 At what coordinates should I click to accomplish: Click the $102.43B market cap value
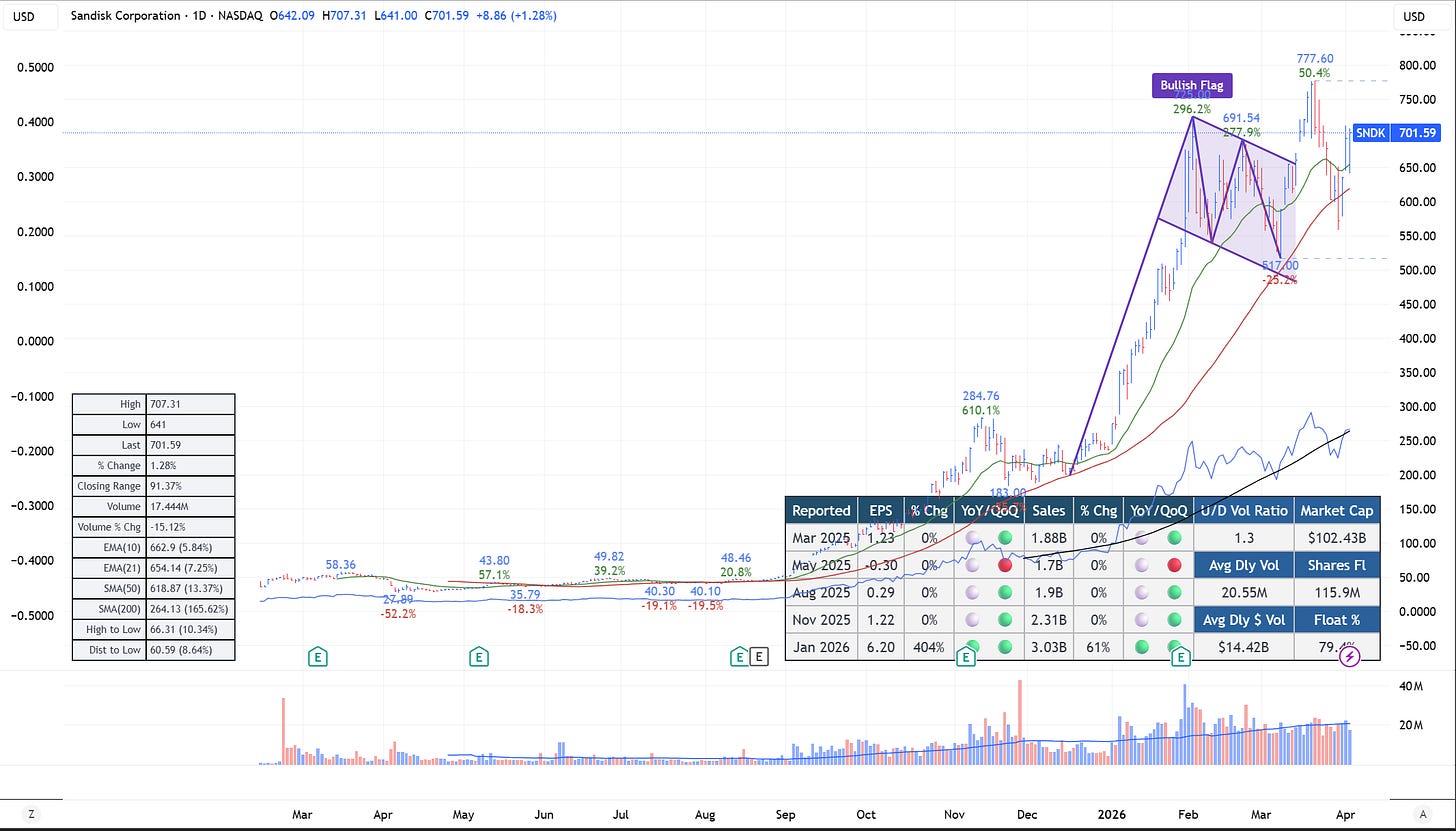1337,538
